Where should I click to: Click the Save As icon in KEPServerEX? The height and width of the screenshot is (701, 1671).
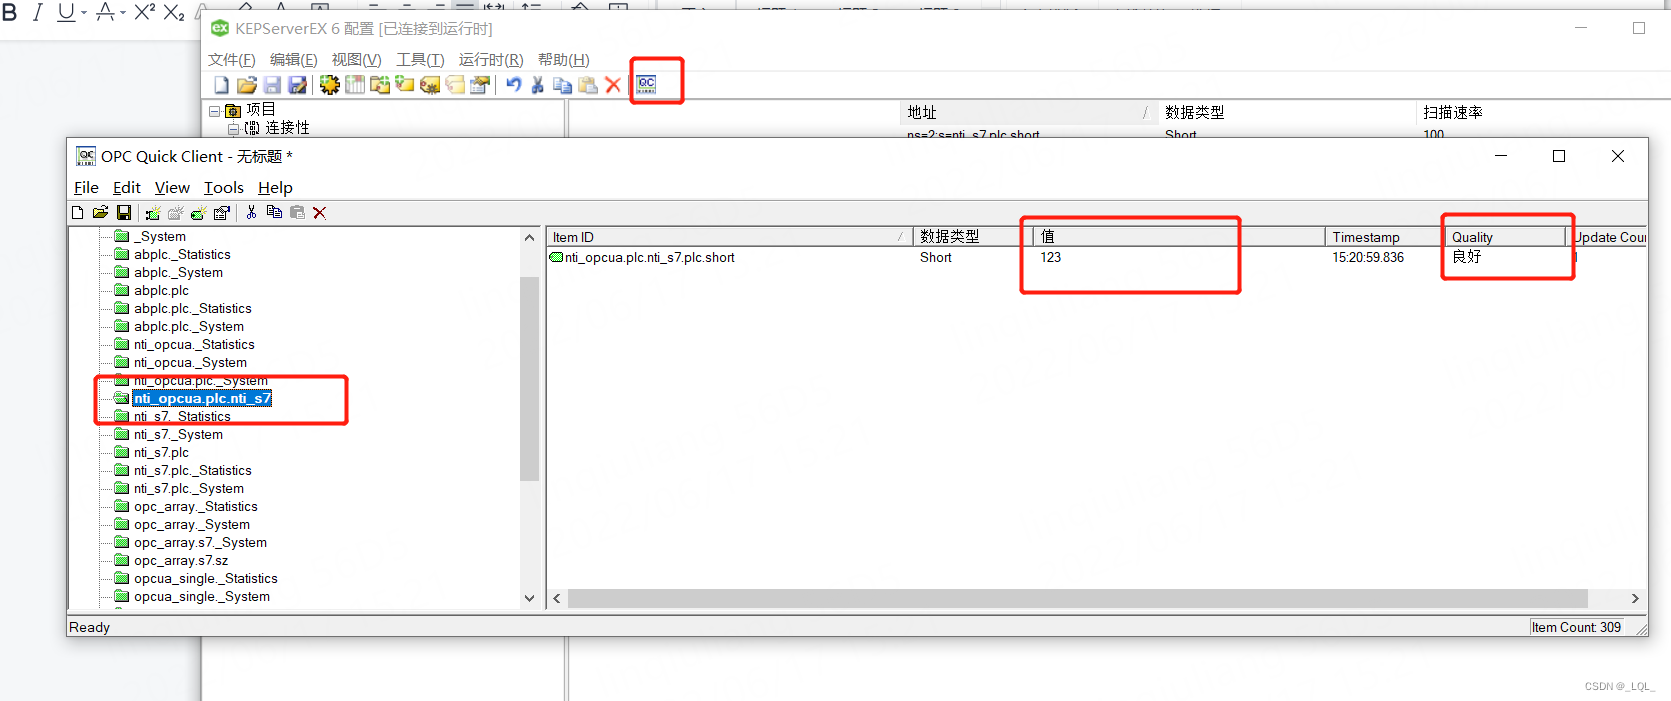(298, 85)
